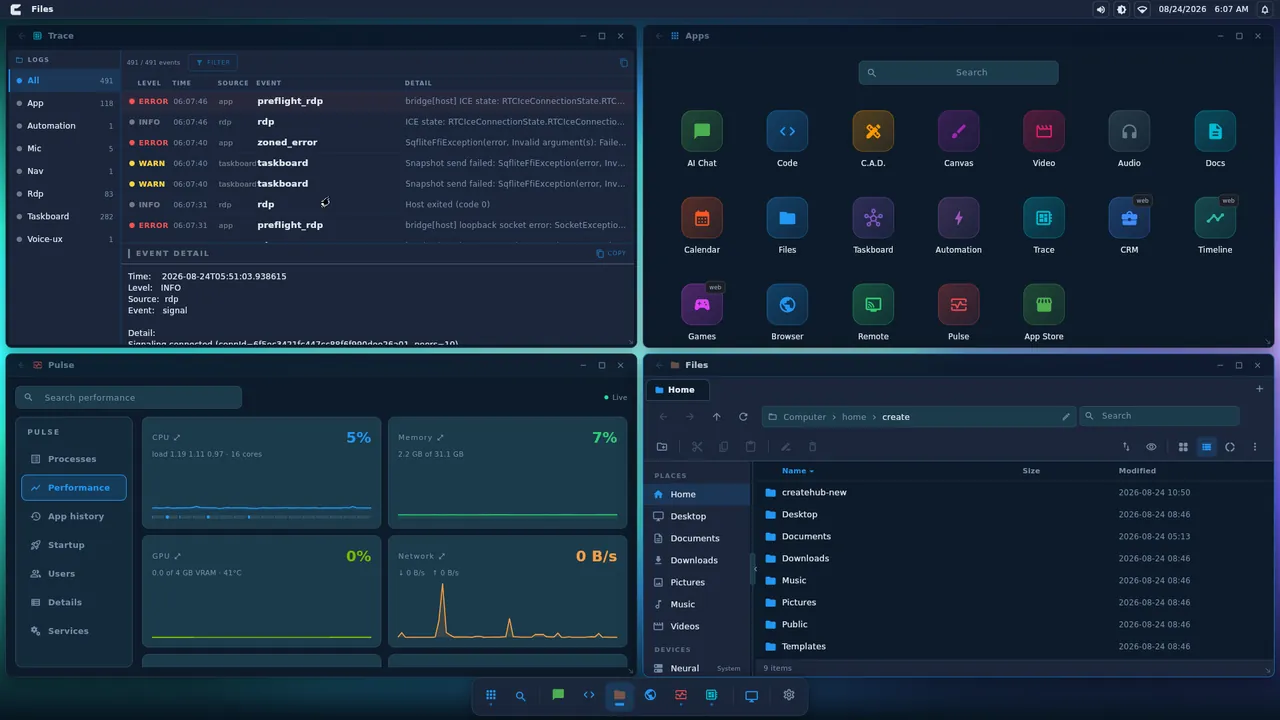Click the Copy button in Event Detail
Screen dimensions: 1280x720
[611, 253]
